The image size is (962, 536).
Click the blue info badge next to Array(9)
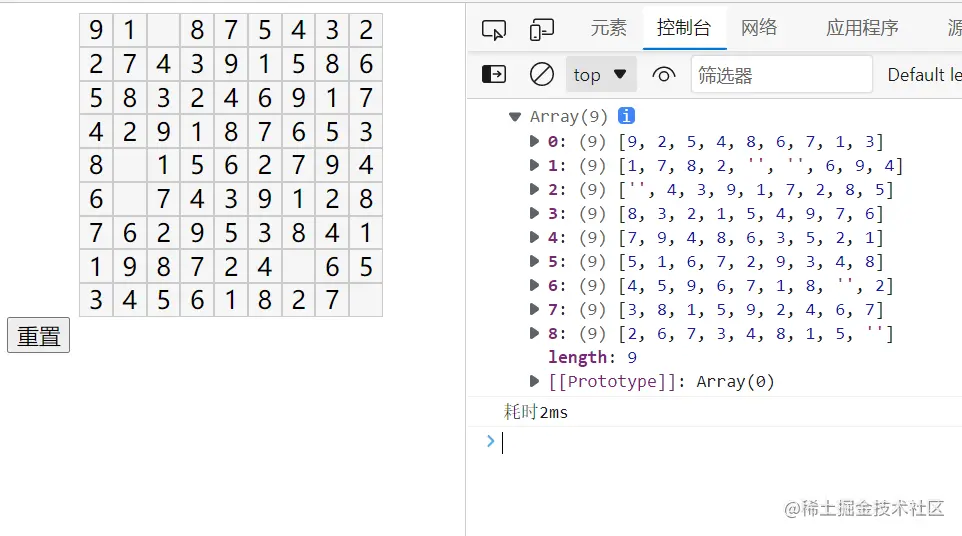point(626,115)
